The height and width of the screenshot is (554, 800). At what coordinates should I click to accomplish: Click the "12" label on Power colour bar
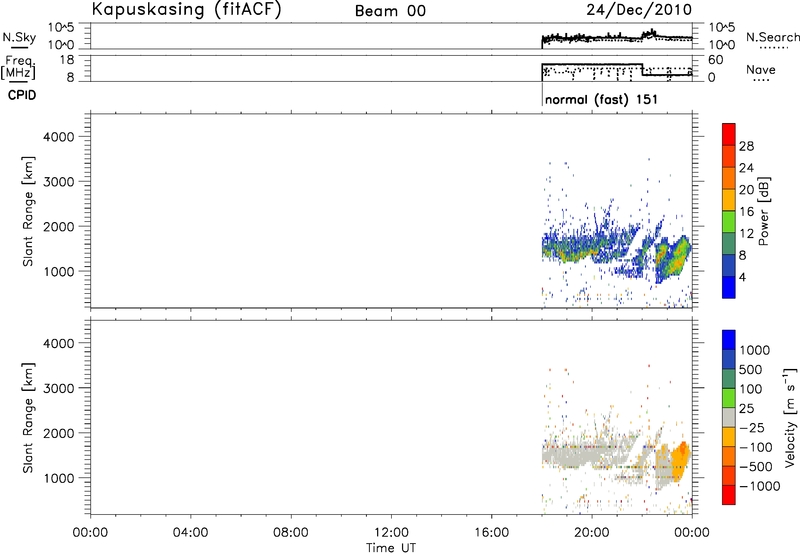[x=746, y=234]
